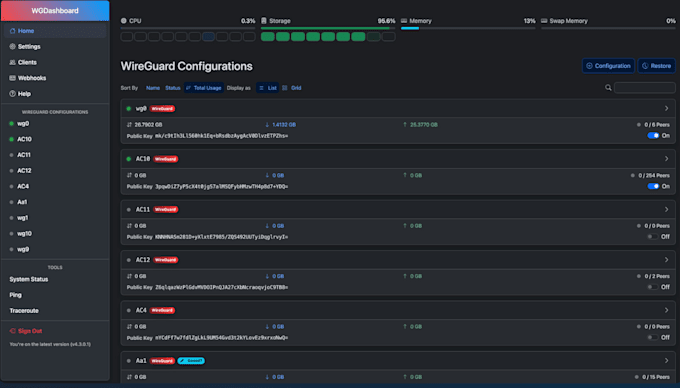This screenshot has width=680, height=388.
Task: Display configurations as List
Action: (x=268, y=88)
